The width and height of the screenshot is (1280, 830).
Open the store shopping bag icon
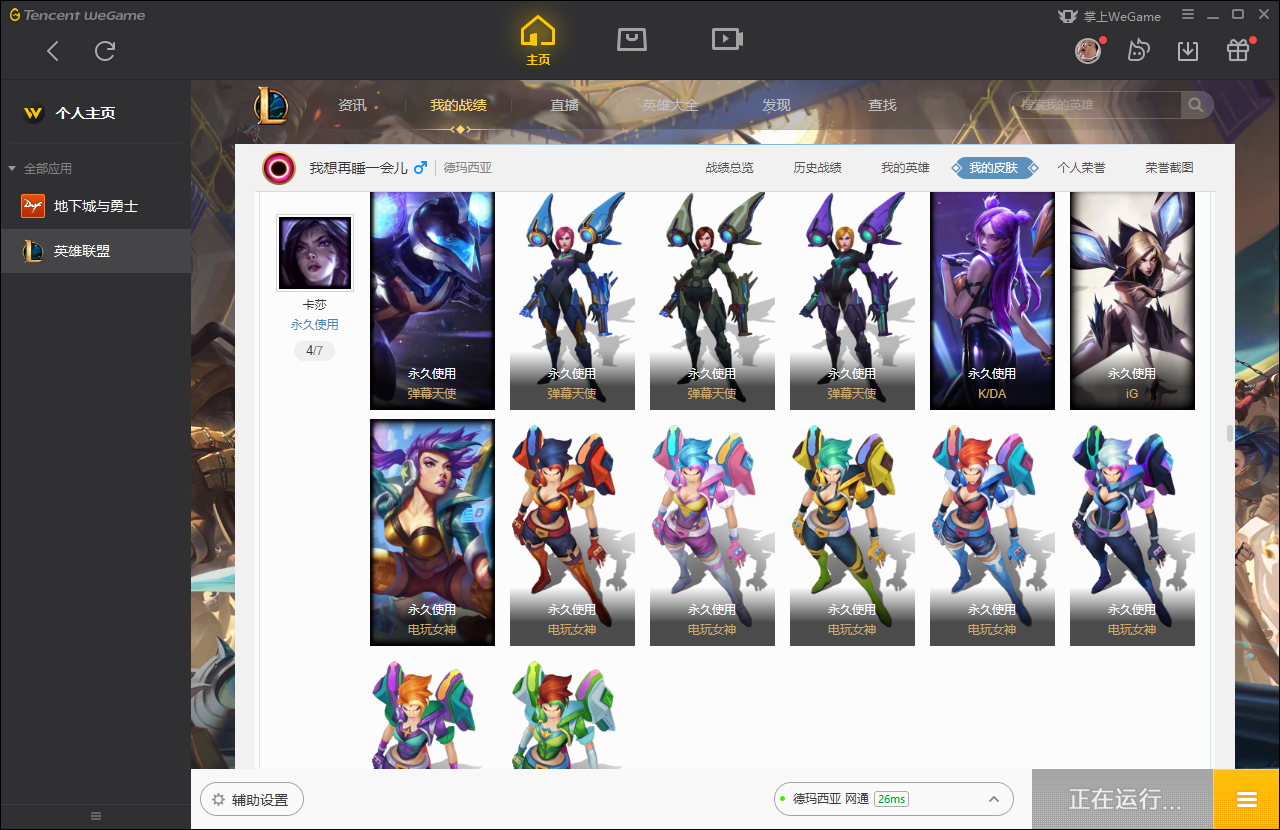[631, 39]
